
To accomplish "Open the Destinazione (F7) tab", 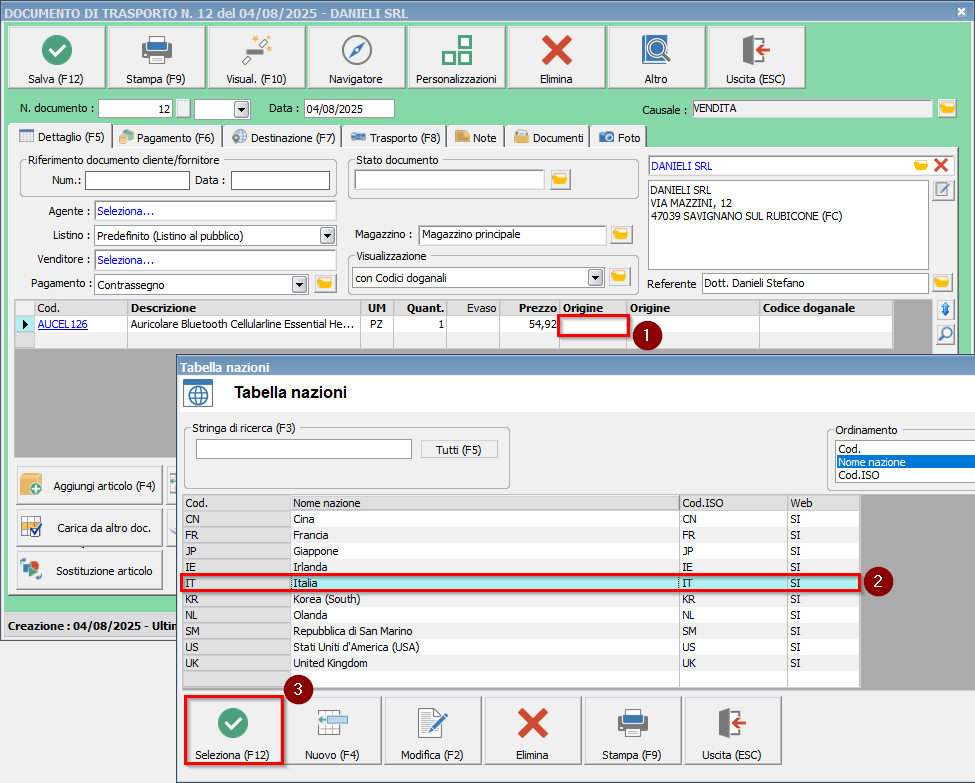I will (284, 138).
